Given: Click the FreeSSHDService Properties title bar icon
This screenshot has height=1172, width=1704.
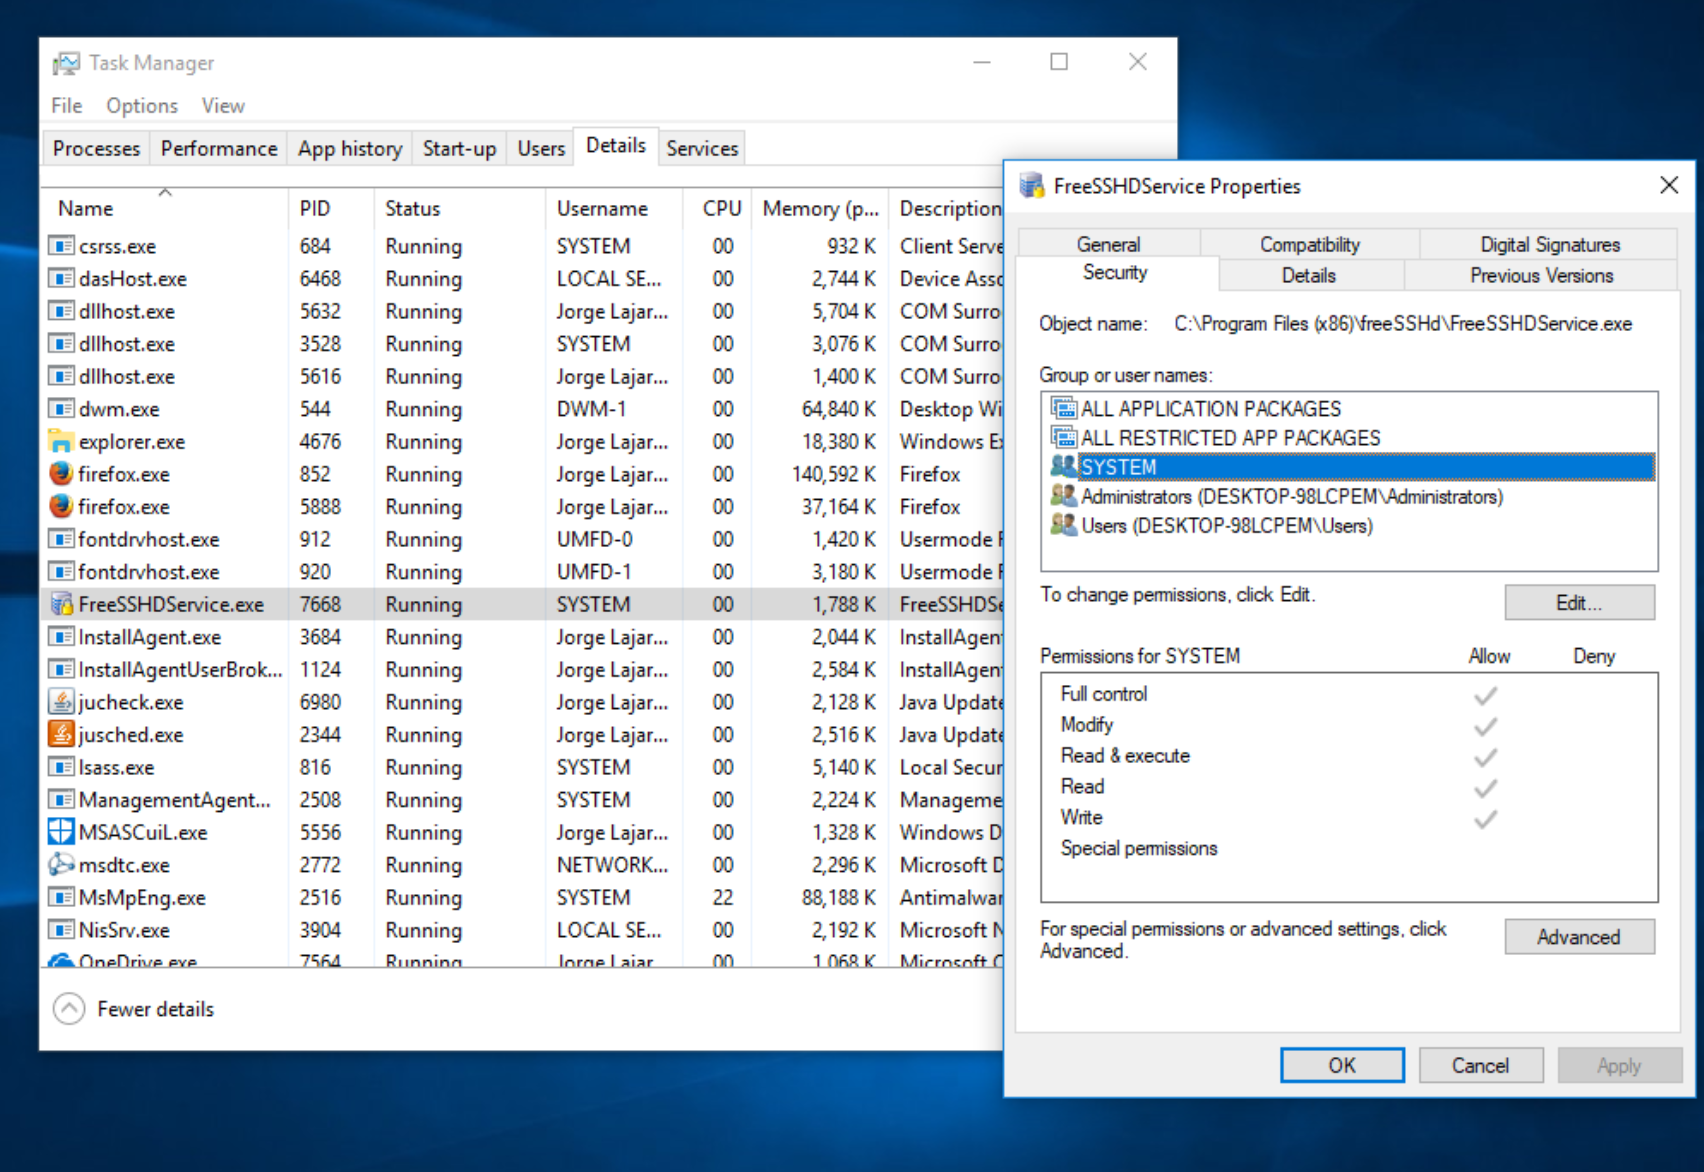Looking at the screenshot, I should tap(1031, 186).
